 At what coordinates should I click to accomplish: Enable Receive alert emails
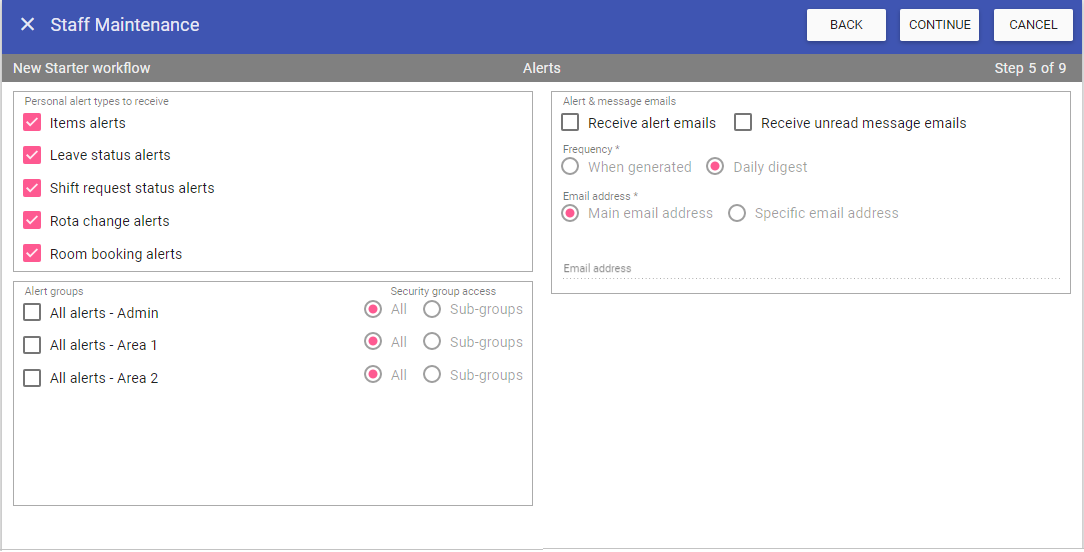point(570,123)
